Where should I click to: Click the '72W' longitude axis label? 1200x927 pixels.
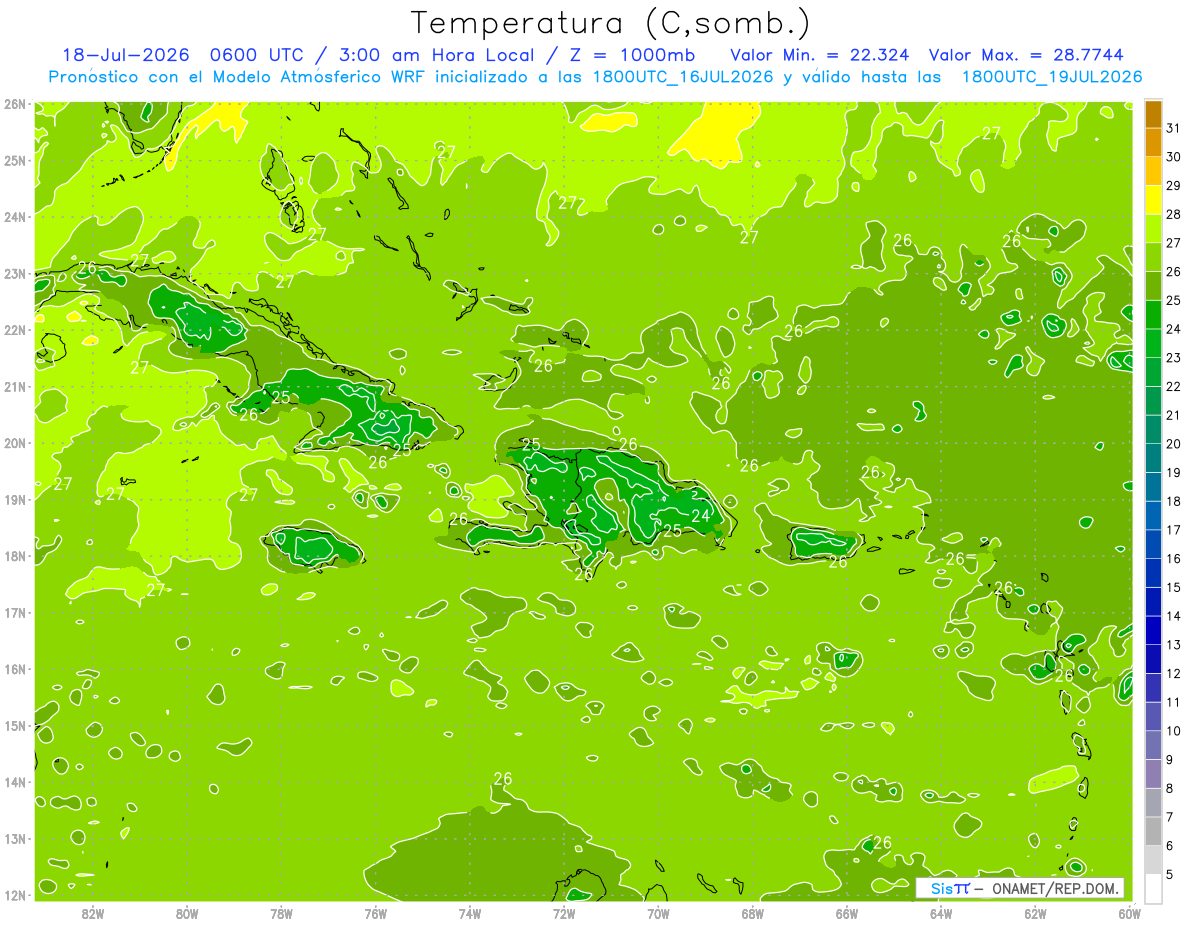tap(564, 913)
